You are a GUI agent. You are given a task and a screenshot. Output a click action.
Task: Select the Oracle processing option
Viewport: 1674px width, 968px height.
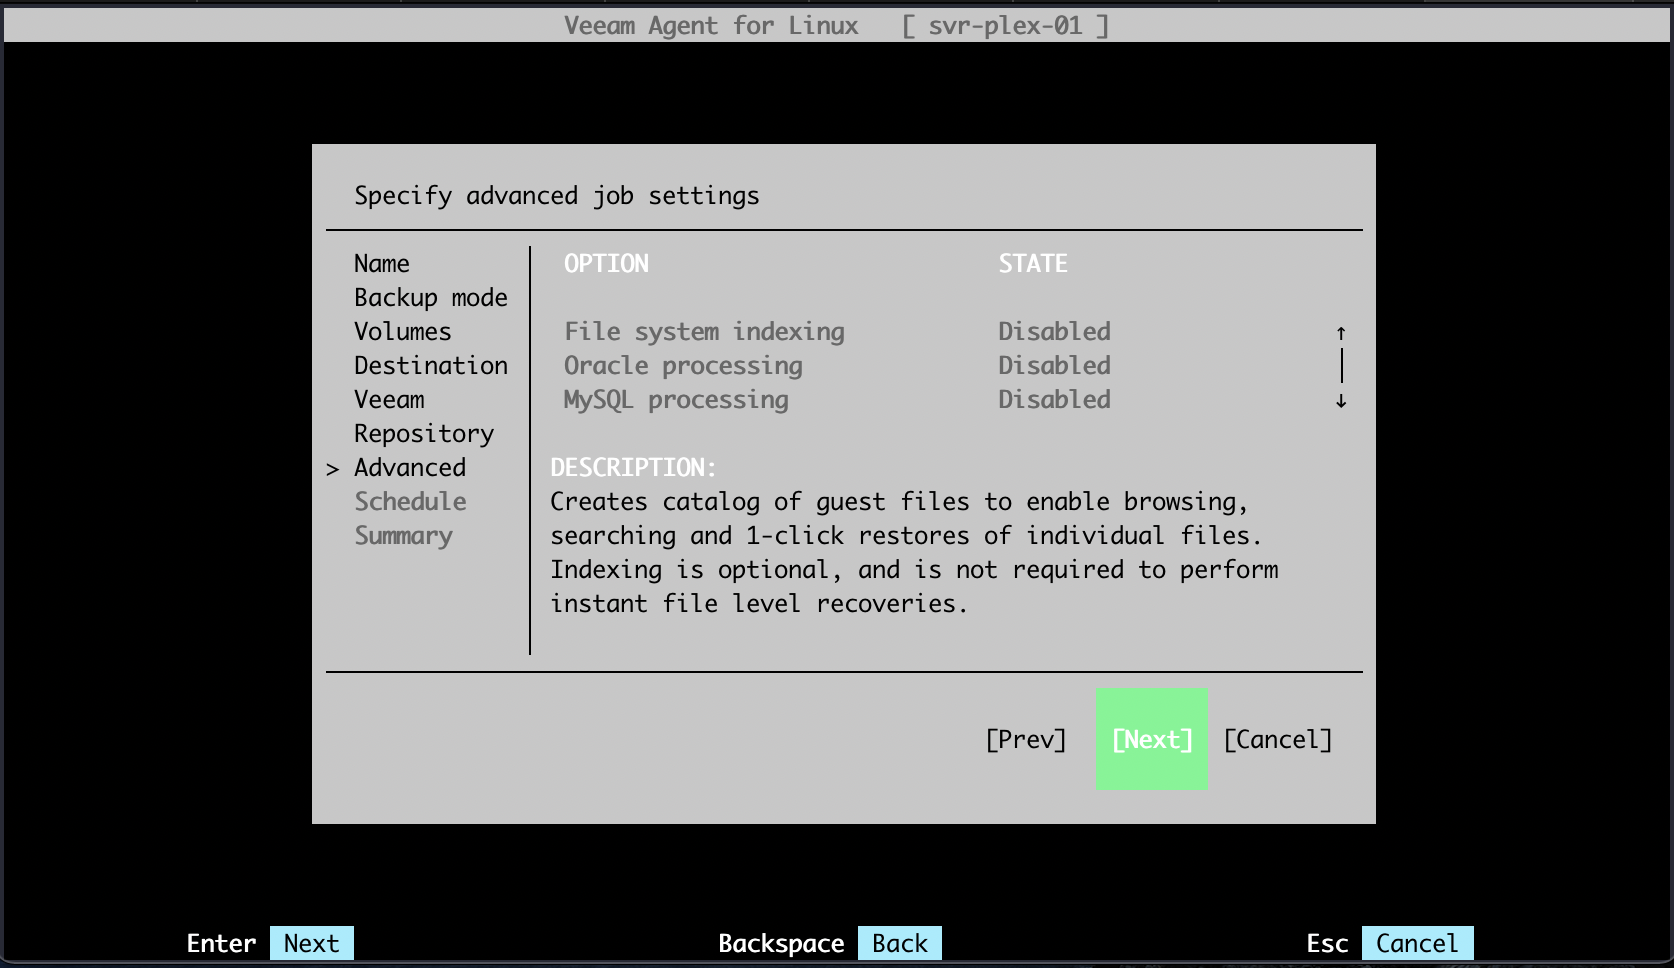(x=683, y=365)
